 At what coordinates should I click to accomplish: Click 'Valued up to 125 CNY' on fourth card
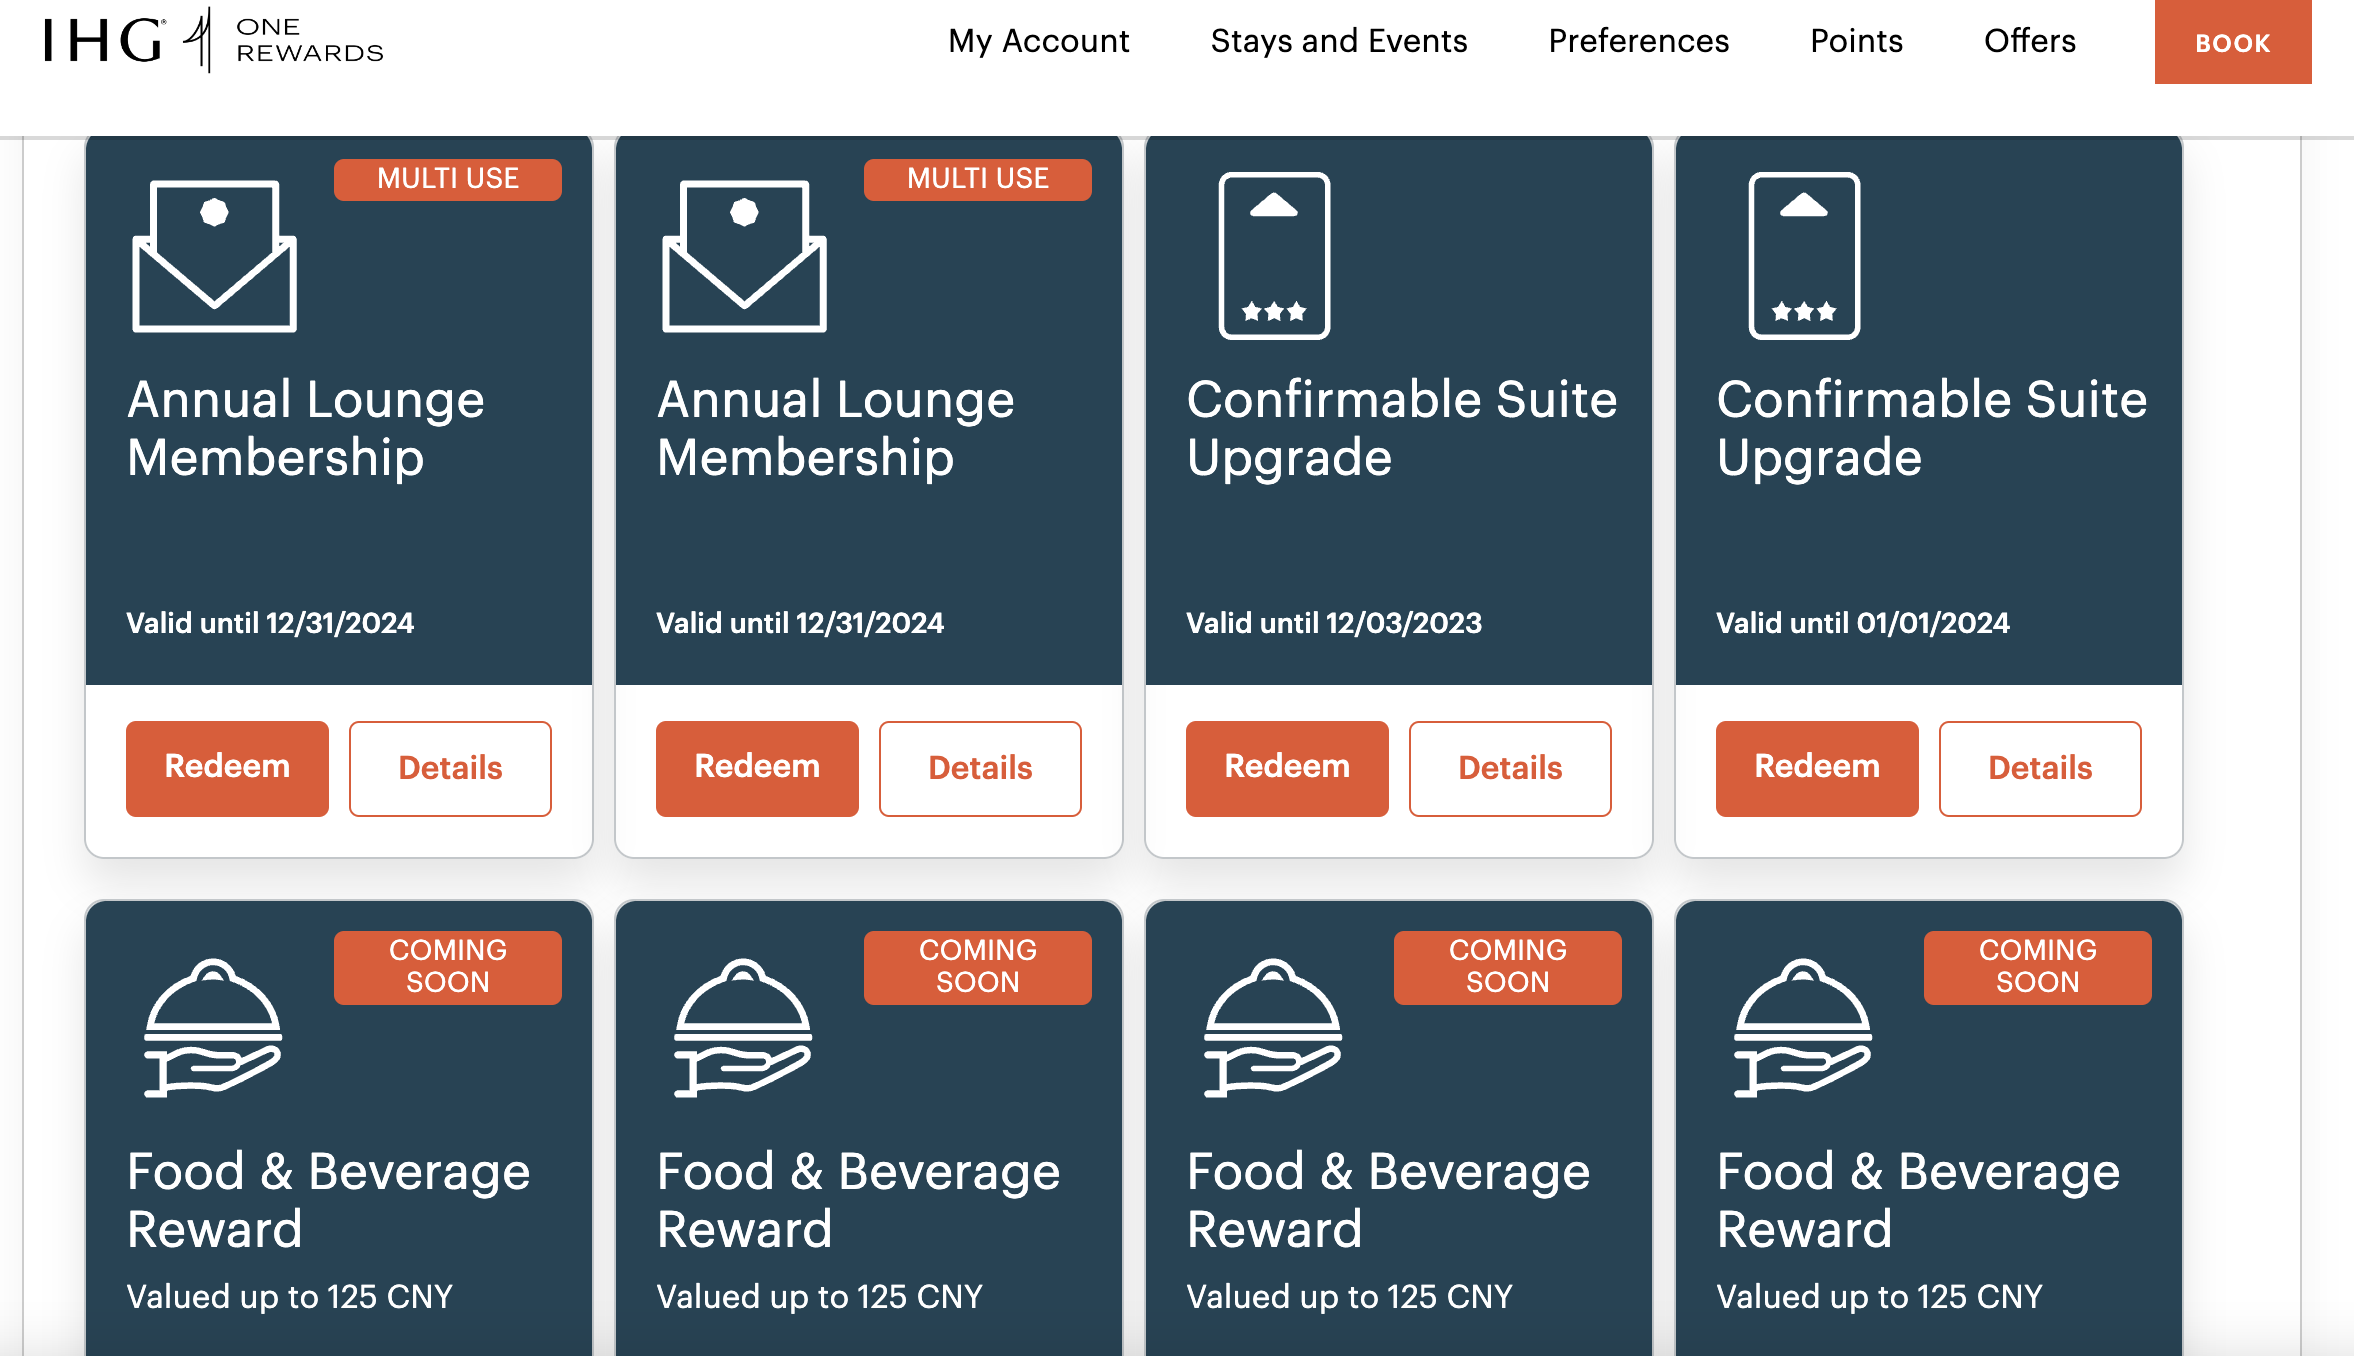[1880, 1297]
